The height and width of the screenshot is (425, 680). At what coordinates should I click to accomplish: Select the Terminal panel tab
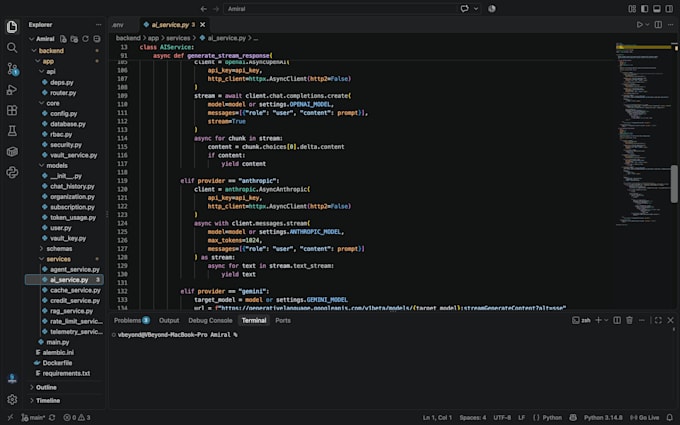point(254,320)
